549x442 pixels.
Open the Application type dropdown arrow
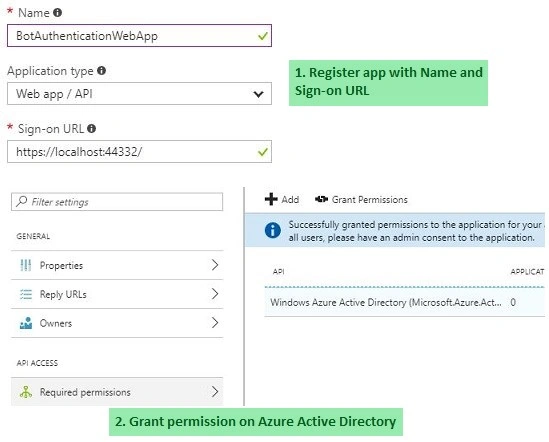point(258,94)
